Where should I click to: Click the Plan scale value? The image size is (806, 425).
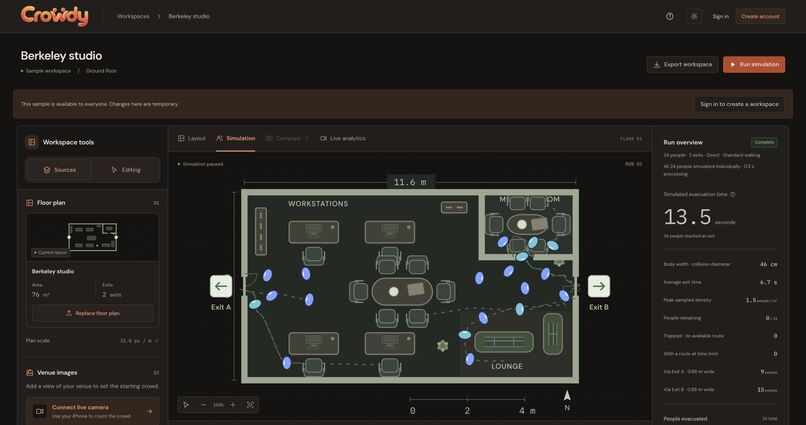[136, 341]
